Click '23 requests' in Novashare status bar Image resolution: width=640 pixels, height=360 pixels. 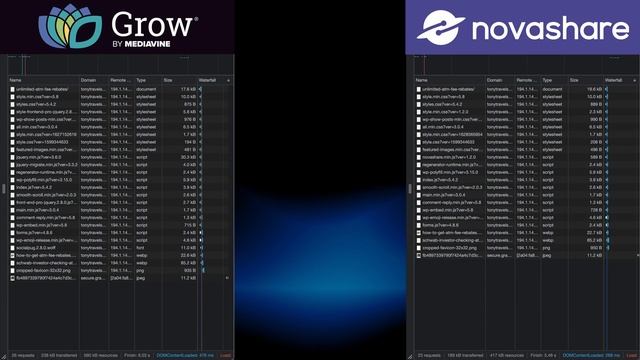tap(429, 356)
